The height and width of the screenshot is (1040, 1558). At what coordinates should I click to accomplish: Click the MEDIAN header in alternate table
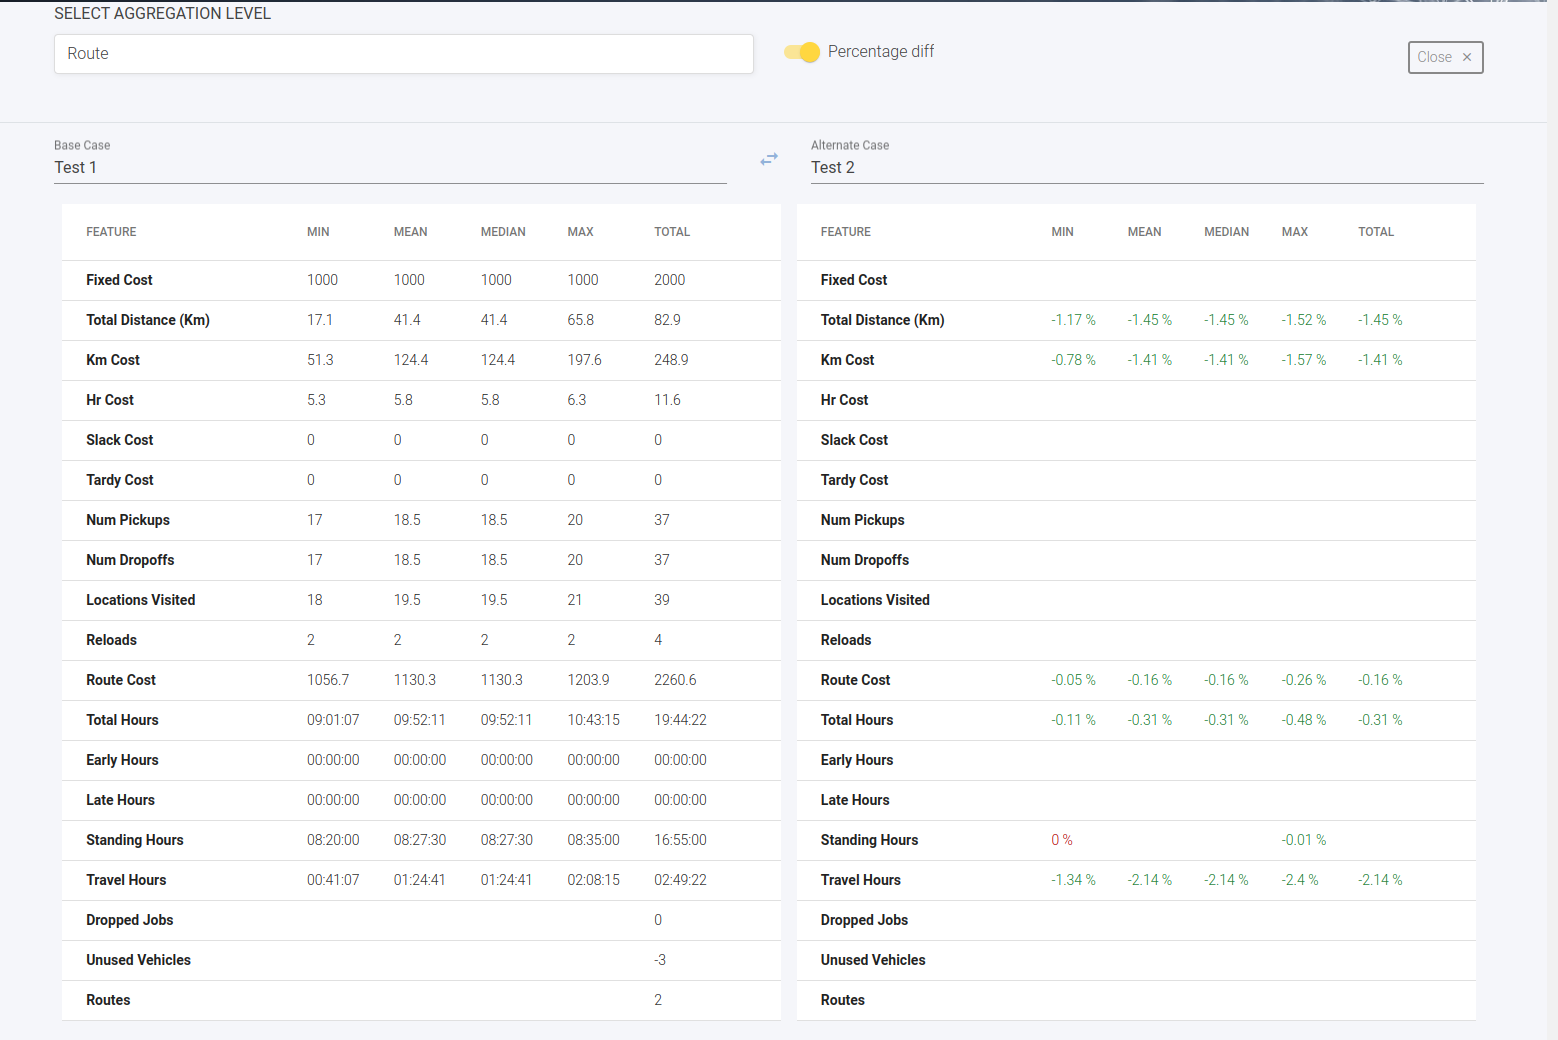click(1226, 232)
